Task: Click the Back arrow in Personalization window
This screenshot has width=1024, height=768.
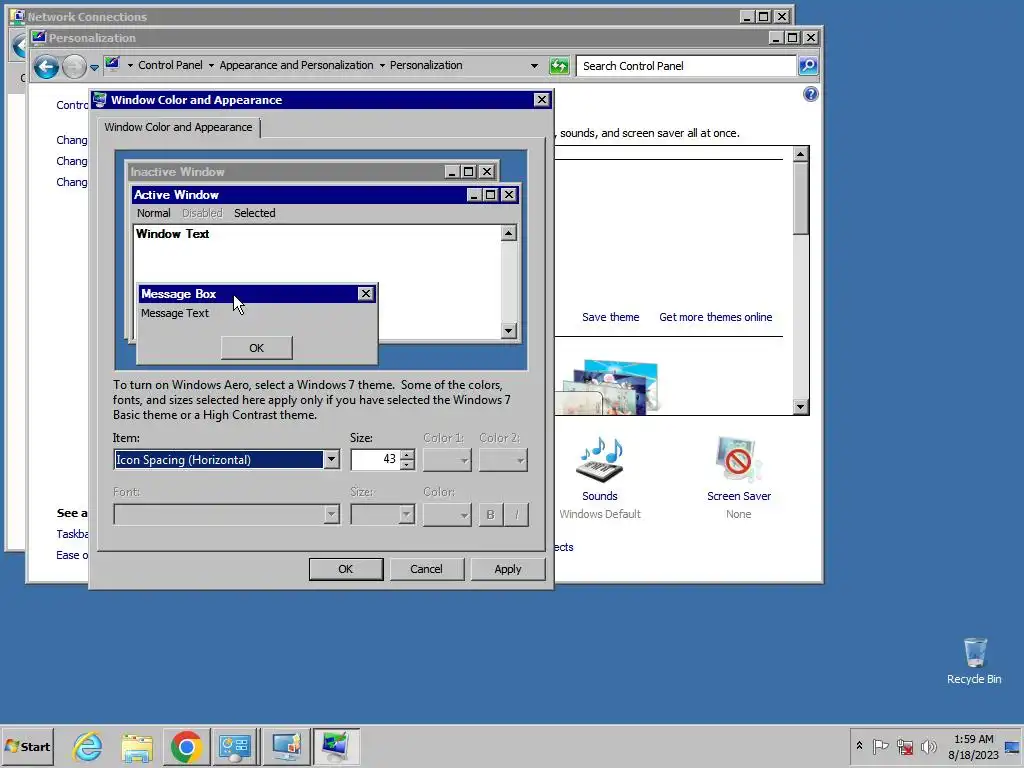Action: [46, 66]
